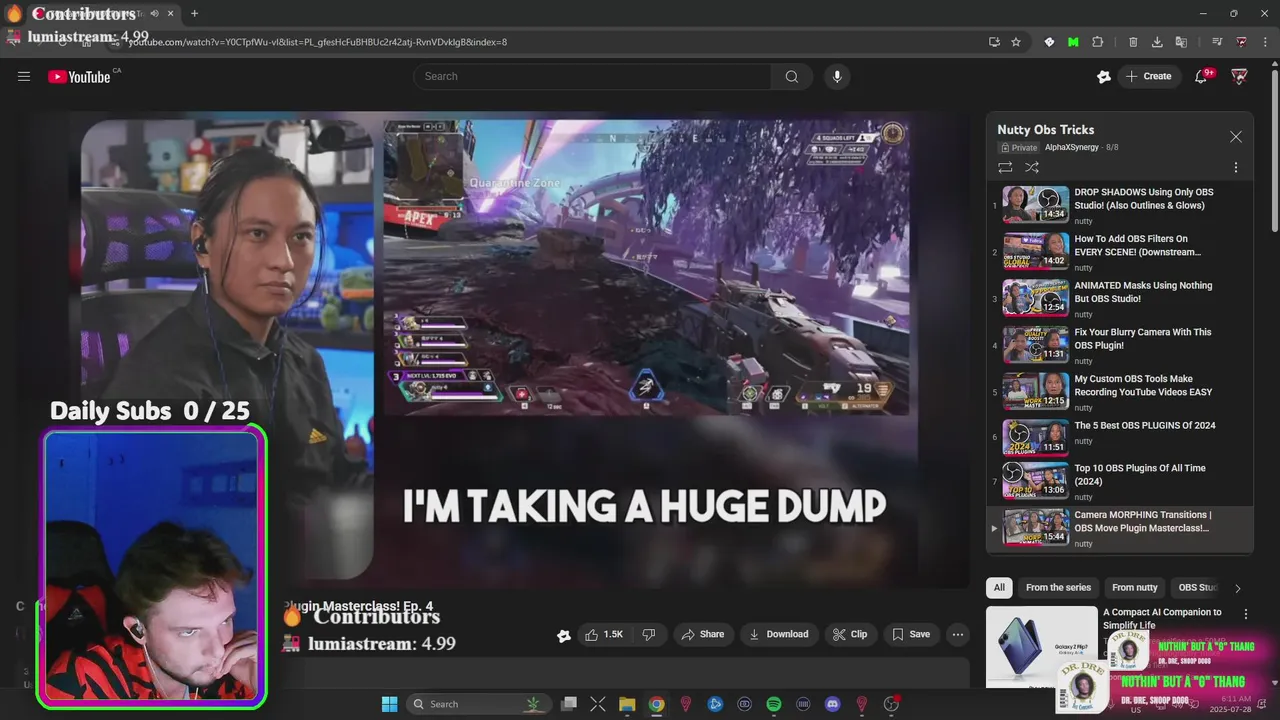Image resolution: width=1280 pixels, height=720 pixels.
Task: Open OBS Studio from taskbar
Action: click(891, 704)
